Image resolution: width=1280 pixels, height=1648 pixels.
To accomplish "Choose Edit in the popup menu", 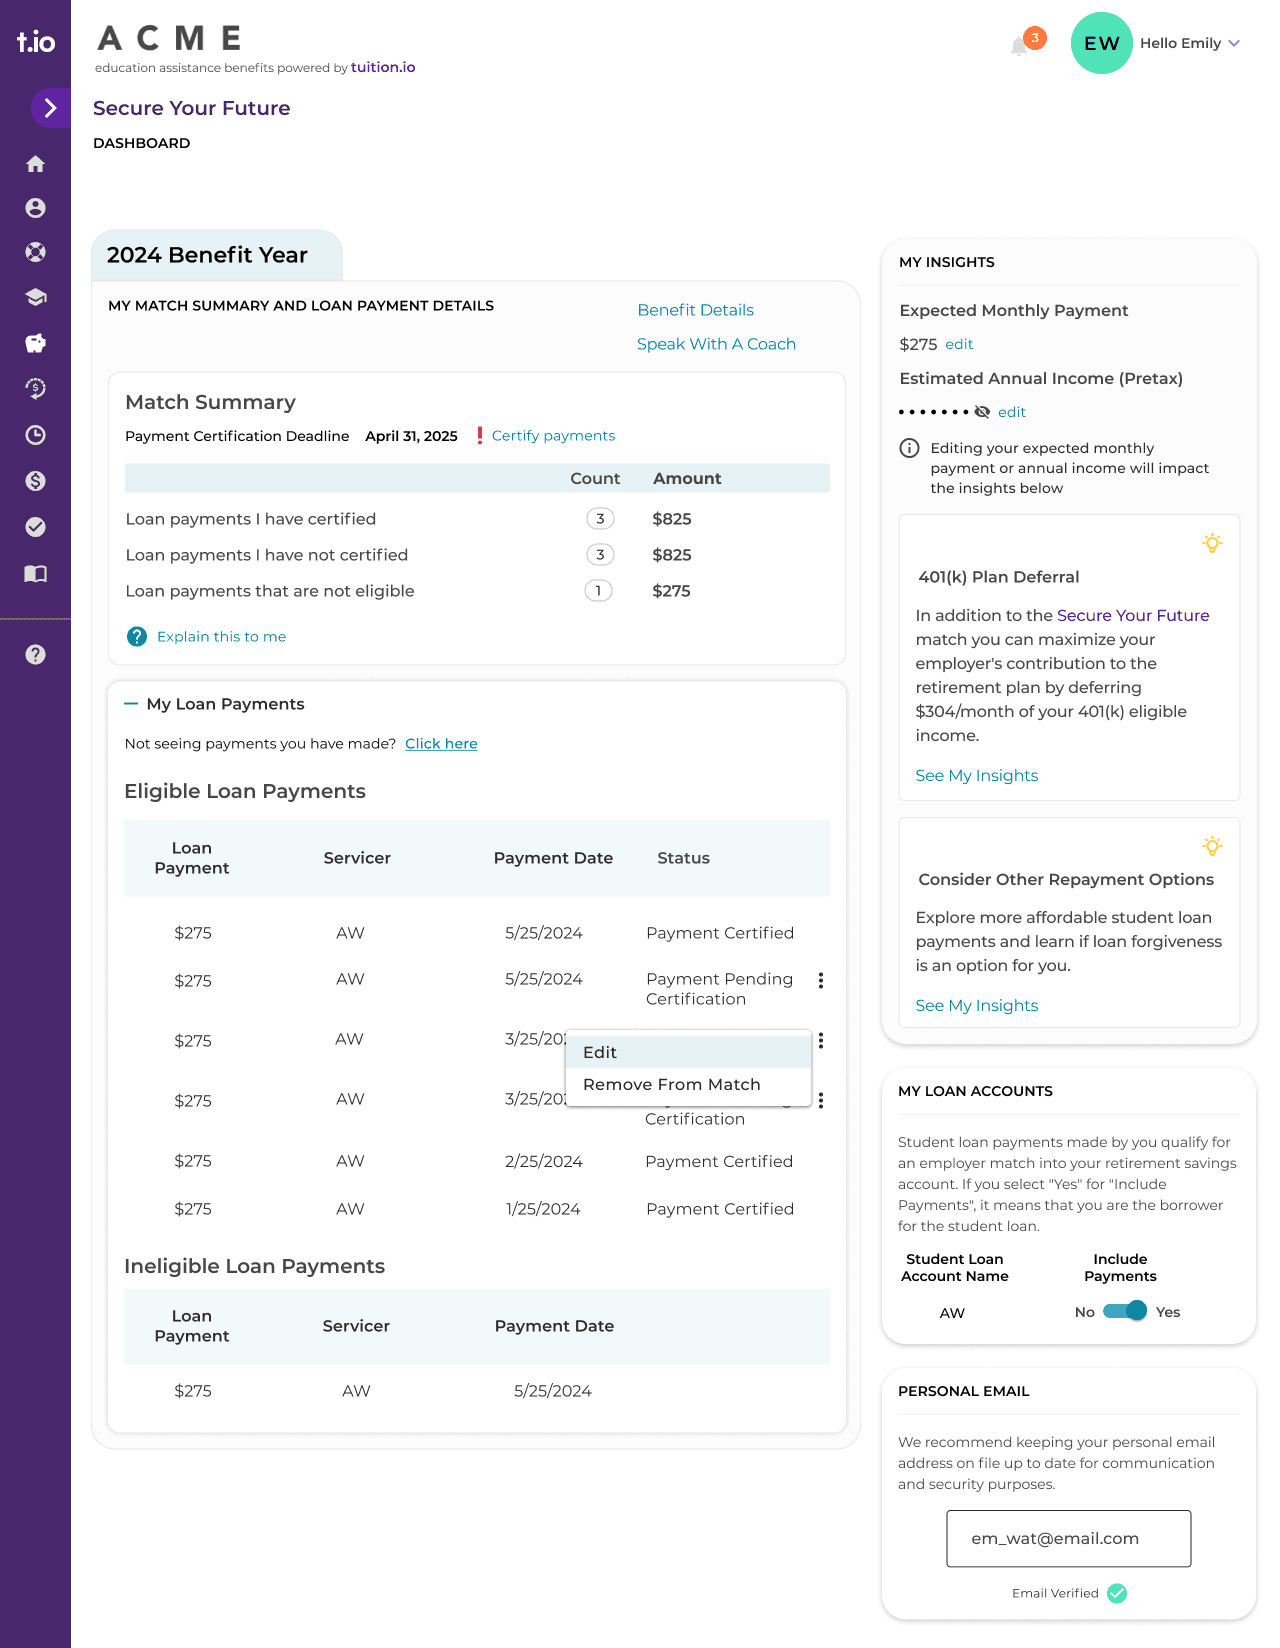I will coord(688,1052).
